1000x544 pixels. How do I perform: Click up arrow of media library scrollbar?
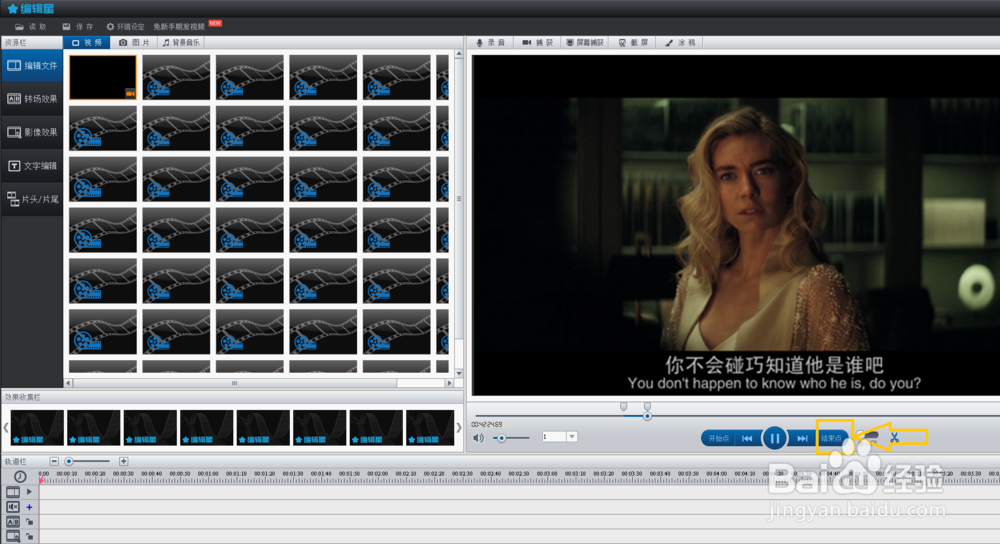459,54
